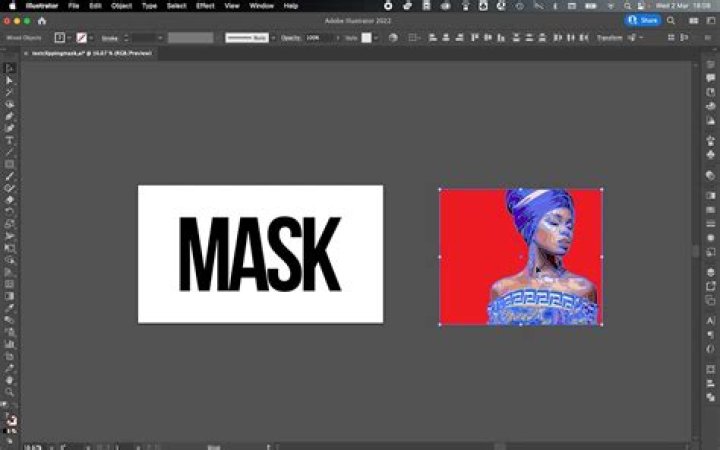720x450 pixels.
Task: Choose the Zoom tool magnifier
Action: [x=10, y=392]
